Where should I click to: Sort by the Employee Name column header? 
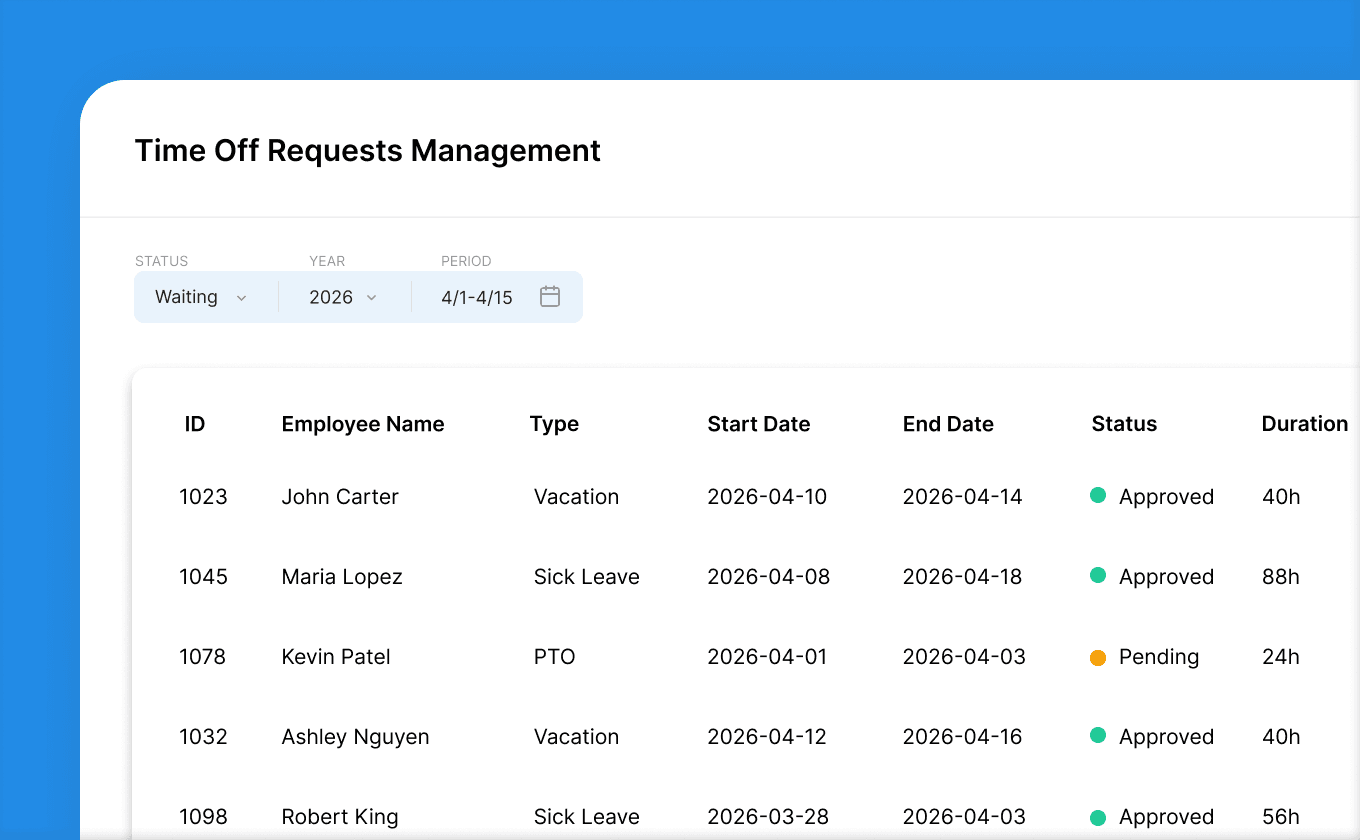tap(363, 424)
